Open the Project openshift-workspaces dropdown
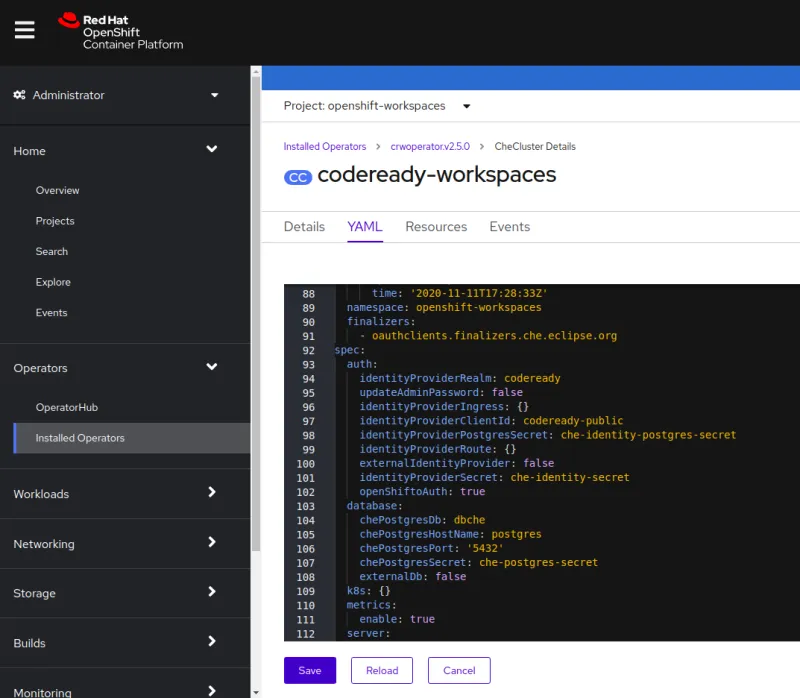The width and height of the screenshot is (800, 698). pos(377,106)
